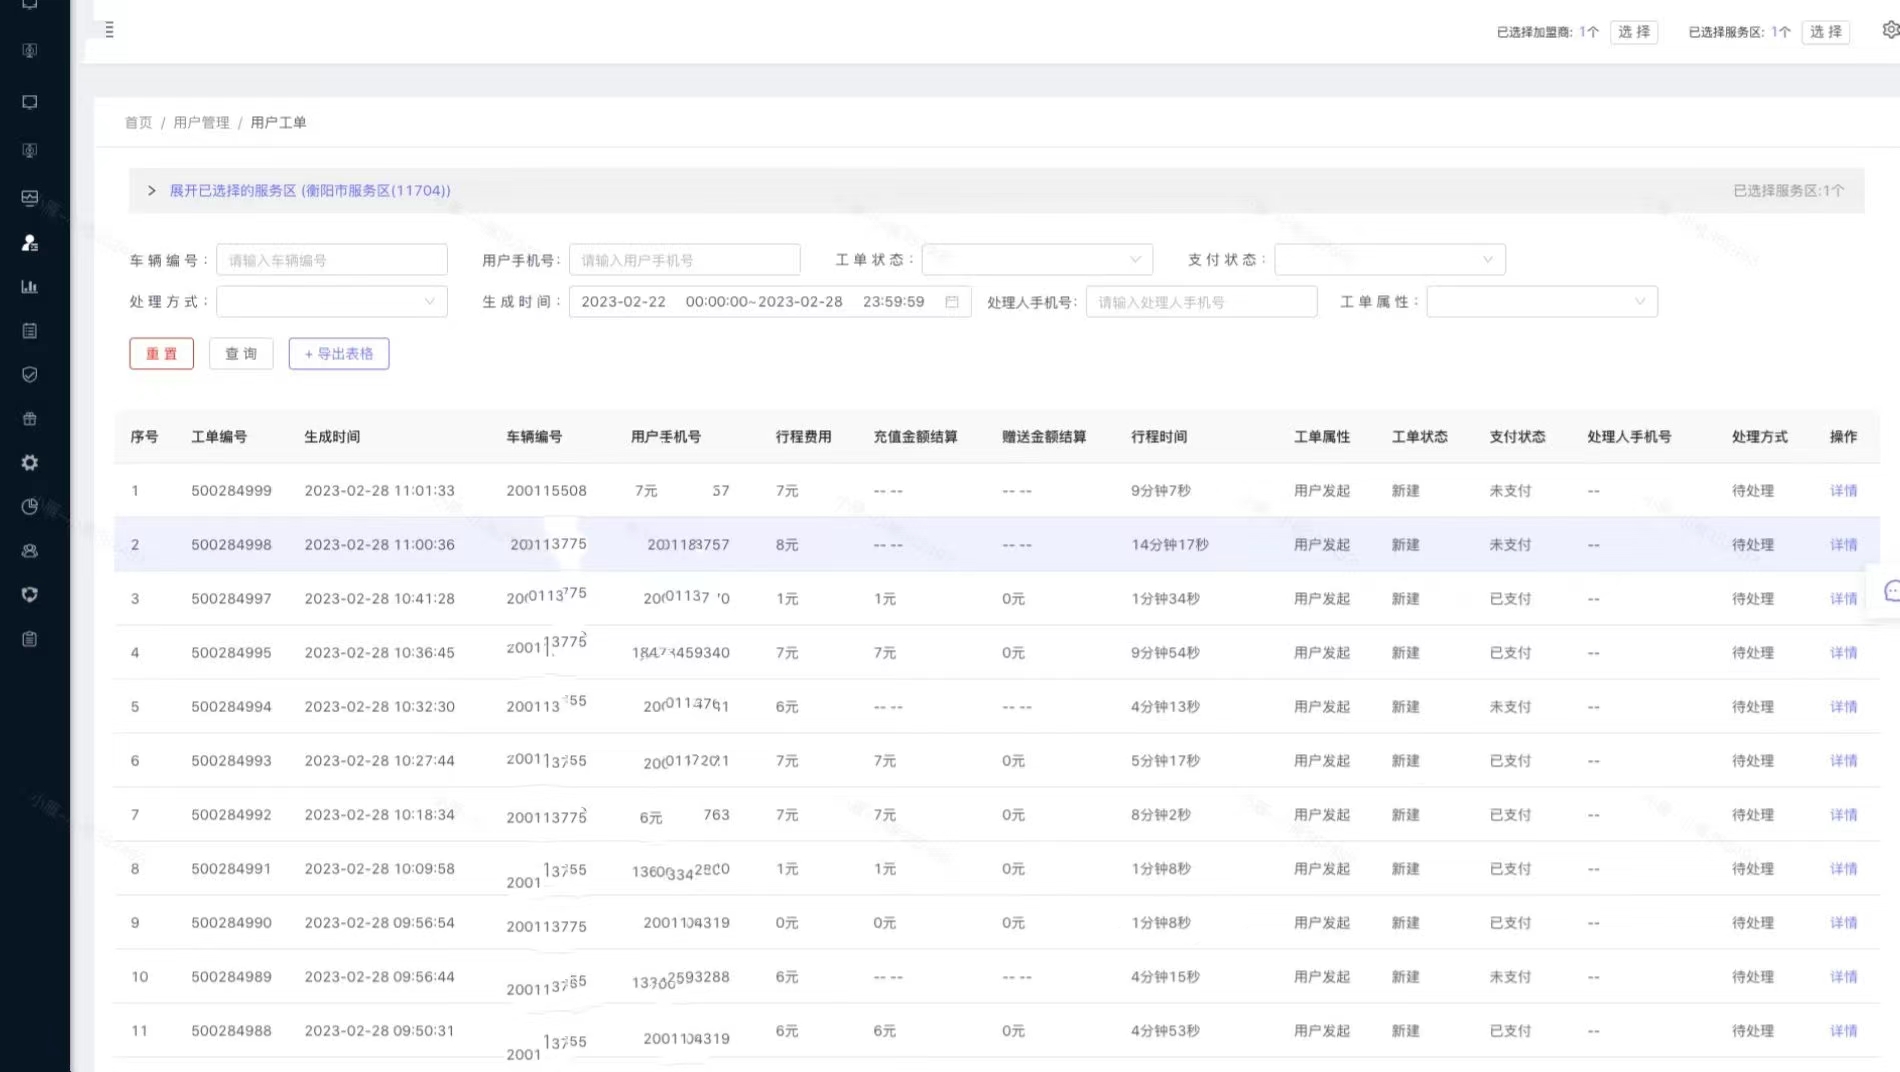
Task: Click trip time 14分钟17秒 cell
Action: coord(1170,545)
